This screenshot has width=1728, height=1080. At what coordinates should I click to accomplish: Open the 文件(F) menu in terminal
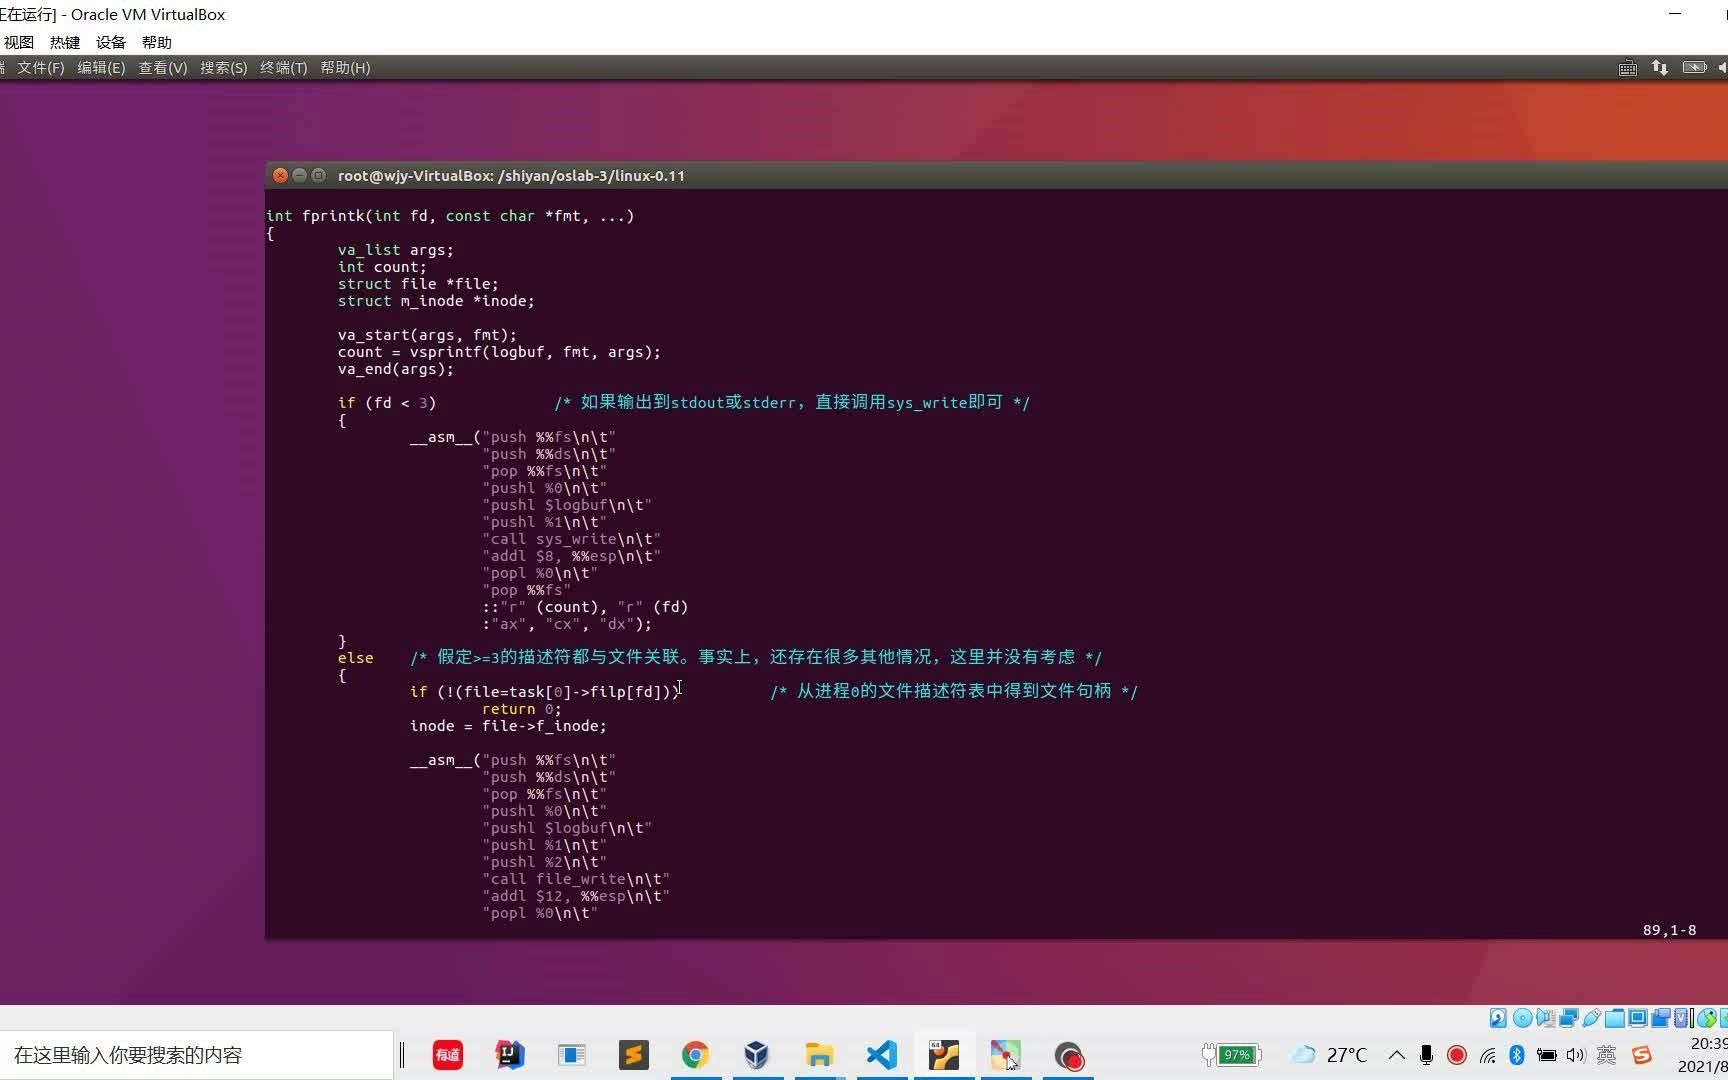40,68
